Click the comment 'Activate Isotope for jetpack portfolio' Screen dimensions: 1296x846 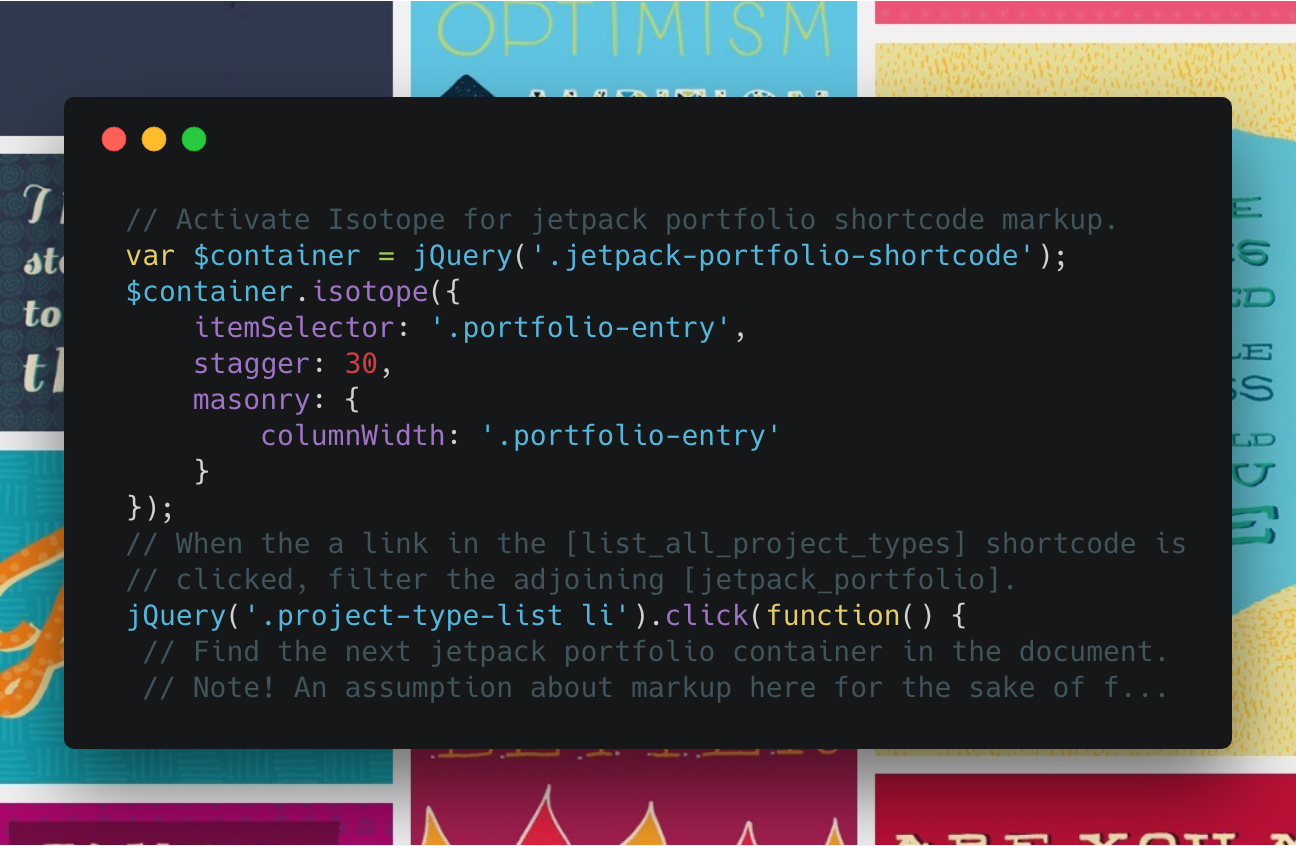[621, 220]
